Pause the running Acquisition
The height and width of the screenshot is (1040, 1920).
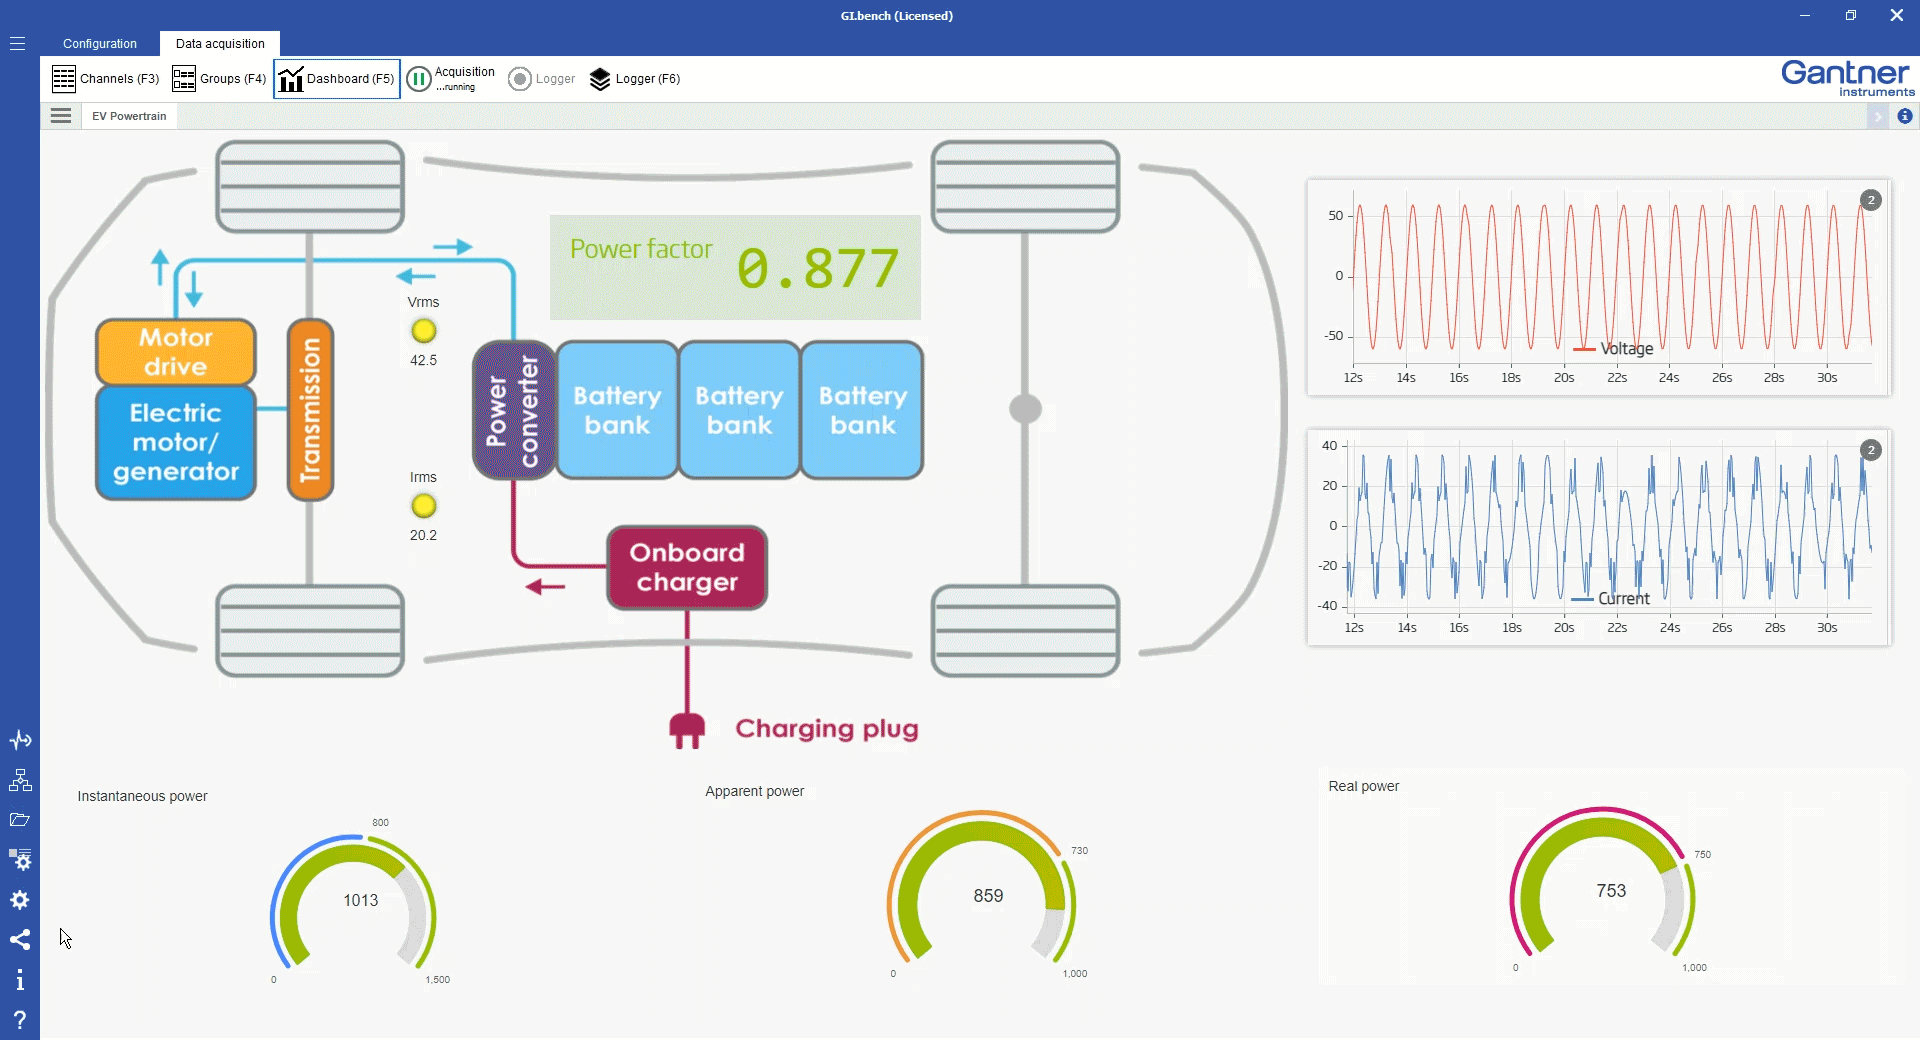[420, 79]
